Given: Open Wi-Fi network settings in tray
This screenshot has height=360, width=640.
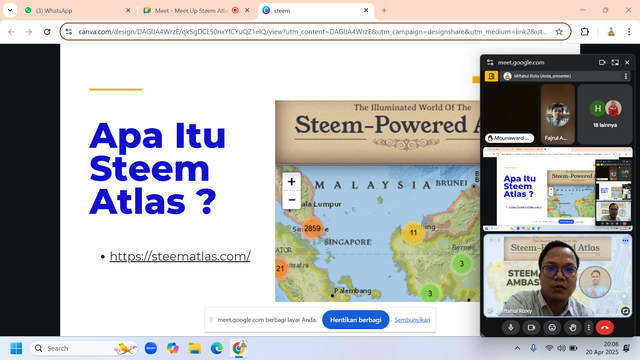Looking at the screenshot, I should pos(549,348).
